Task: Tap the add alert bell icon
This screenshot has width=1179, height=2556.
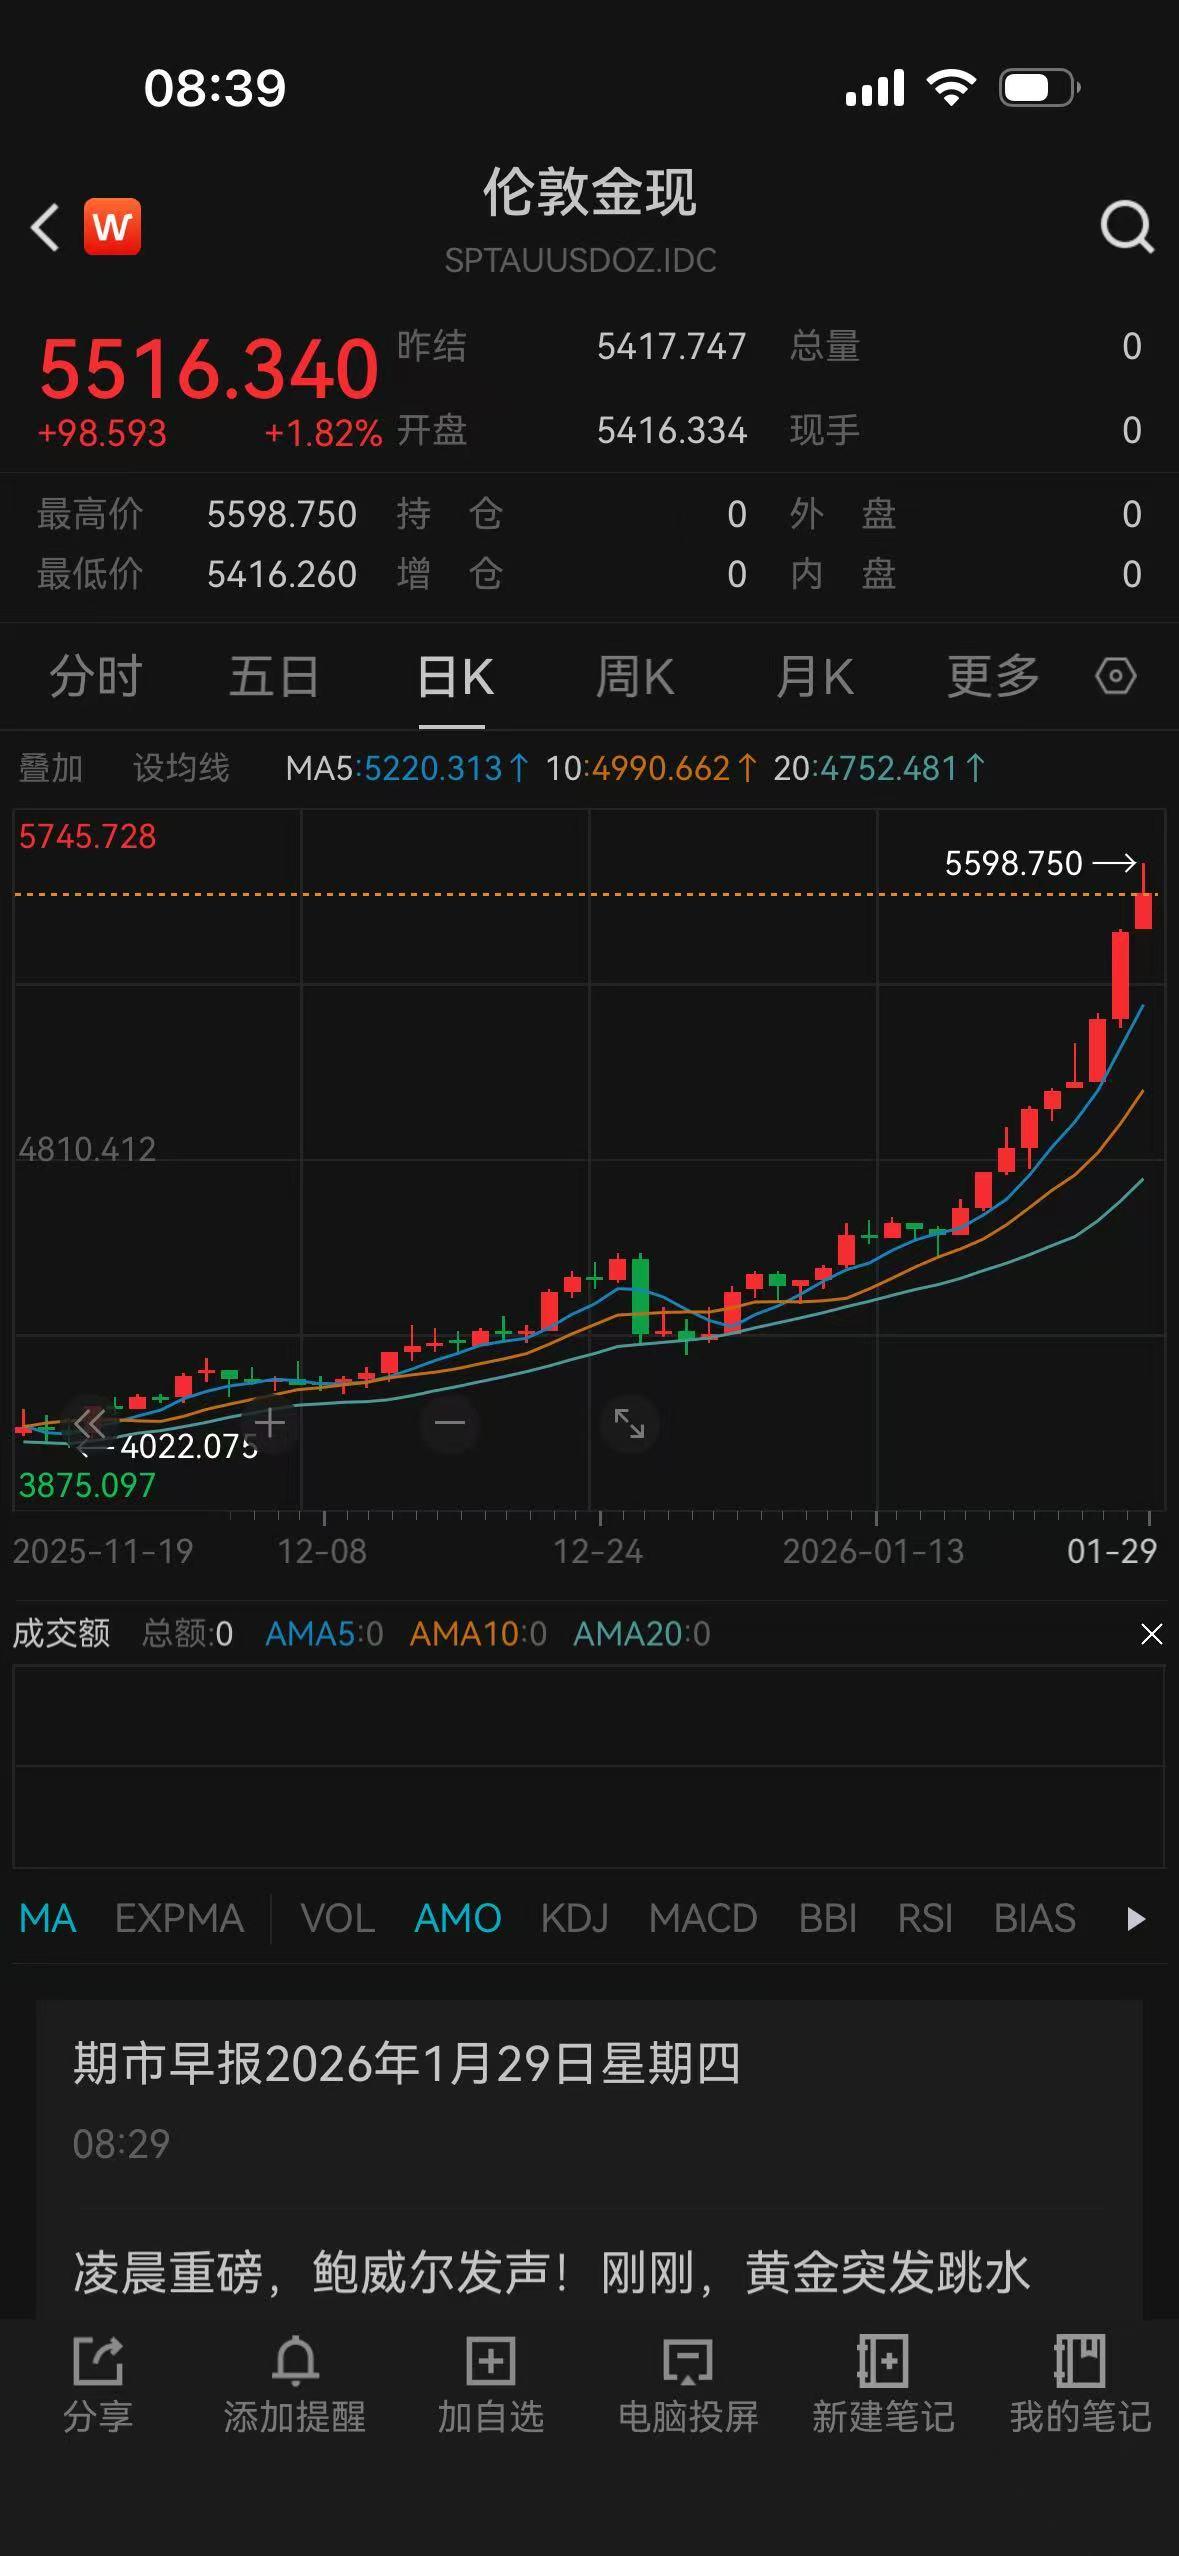Action: coord(294,2385)
